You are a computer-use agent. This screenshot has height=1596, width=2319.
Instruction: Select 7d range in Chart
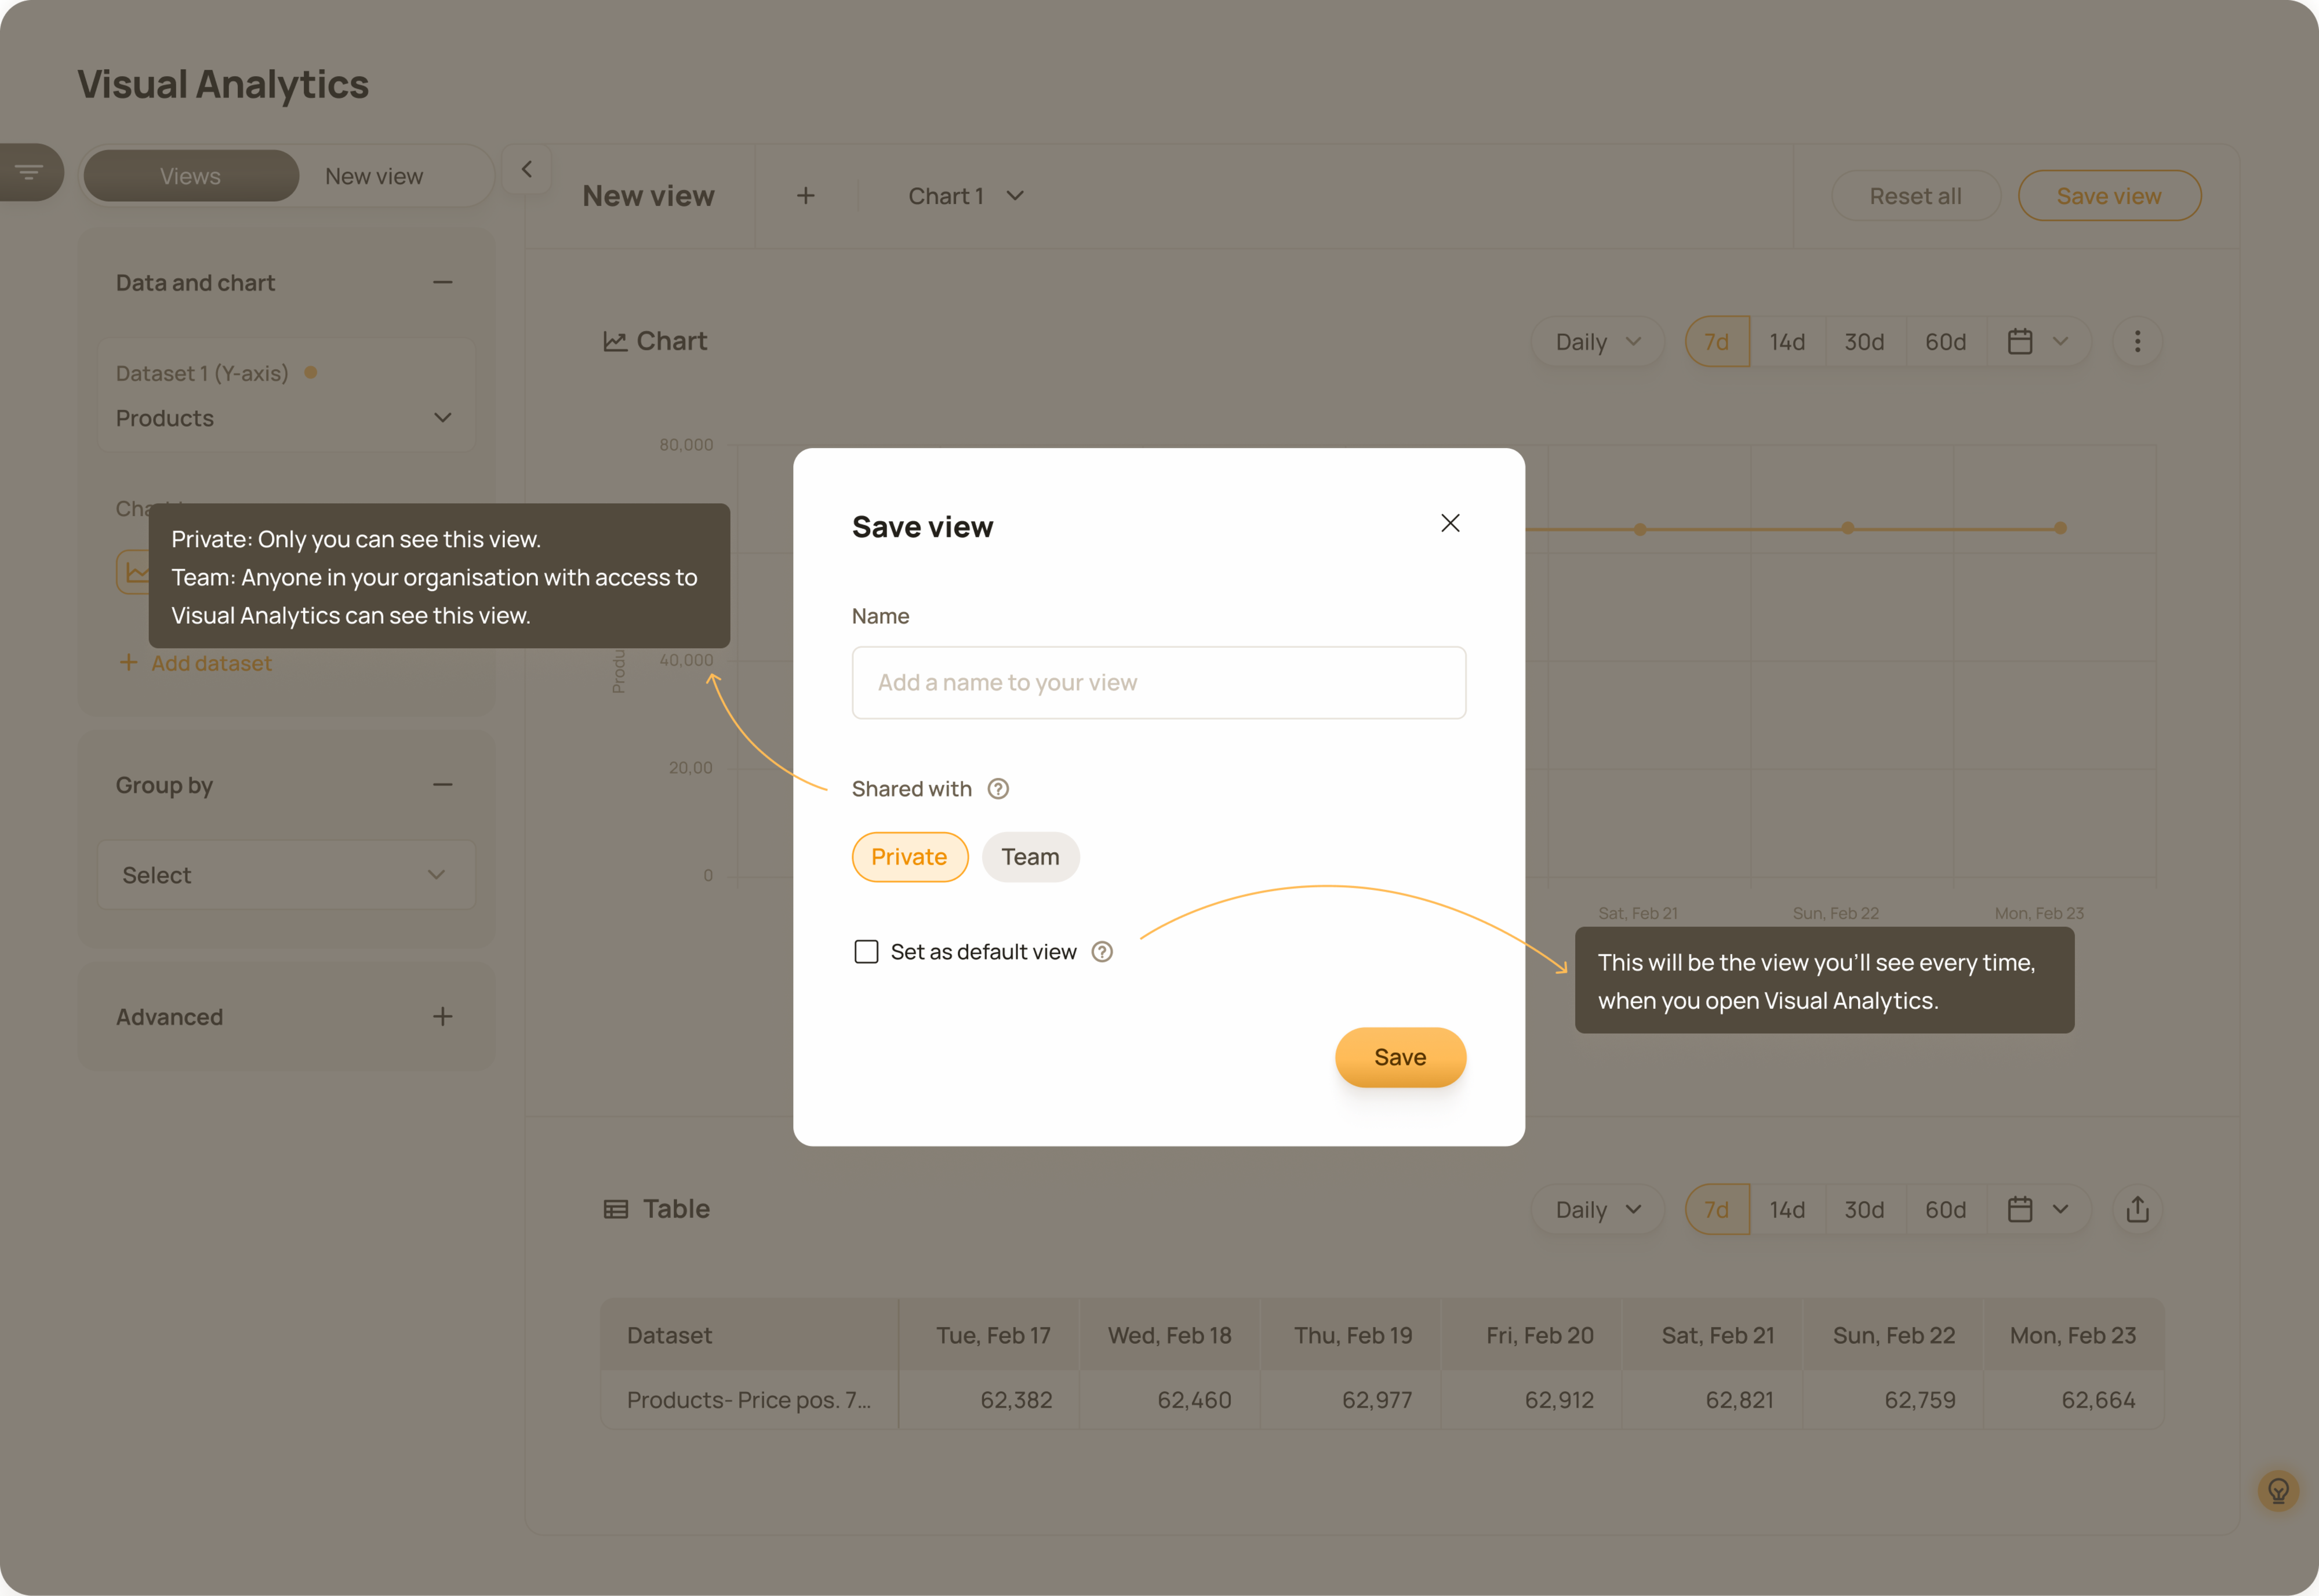click(1717, 342)
